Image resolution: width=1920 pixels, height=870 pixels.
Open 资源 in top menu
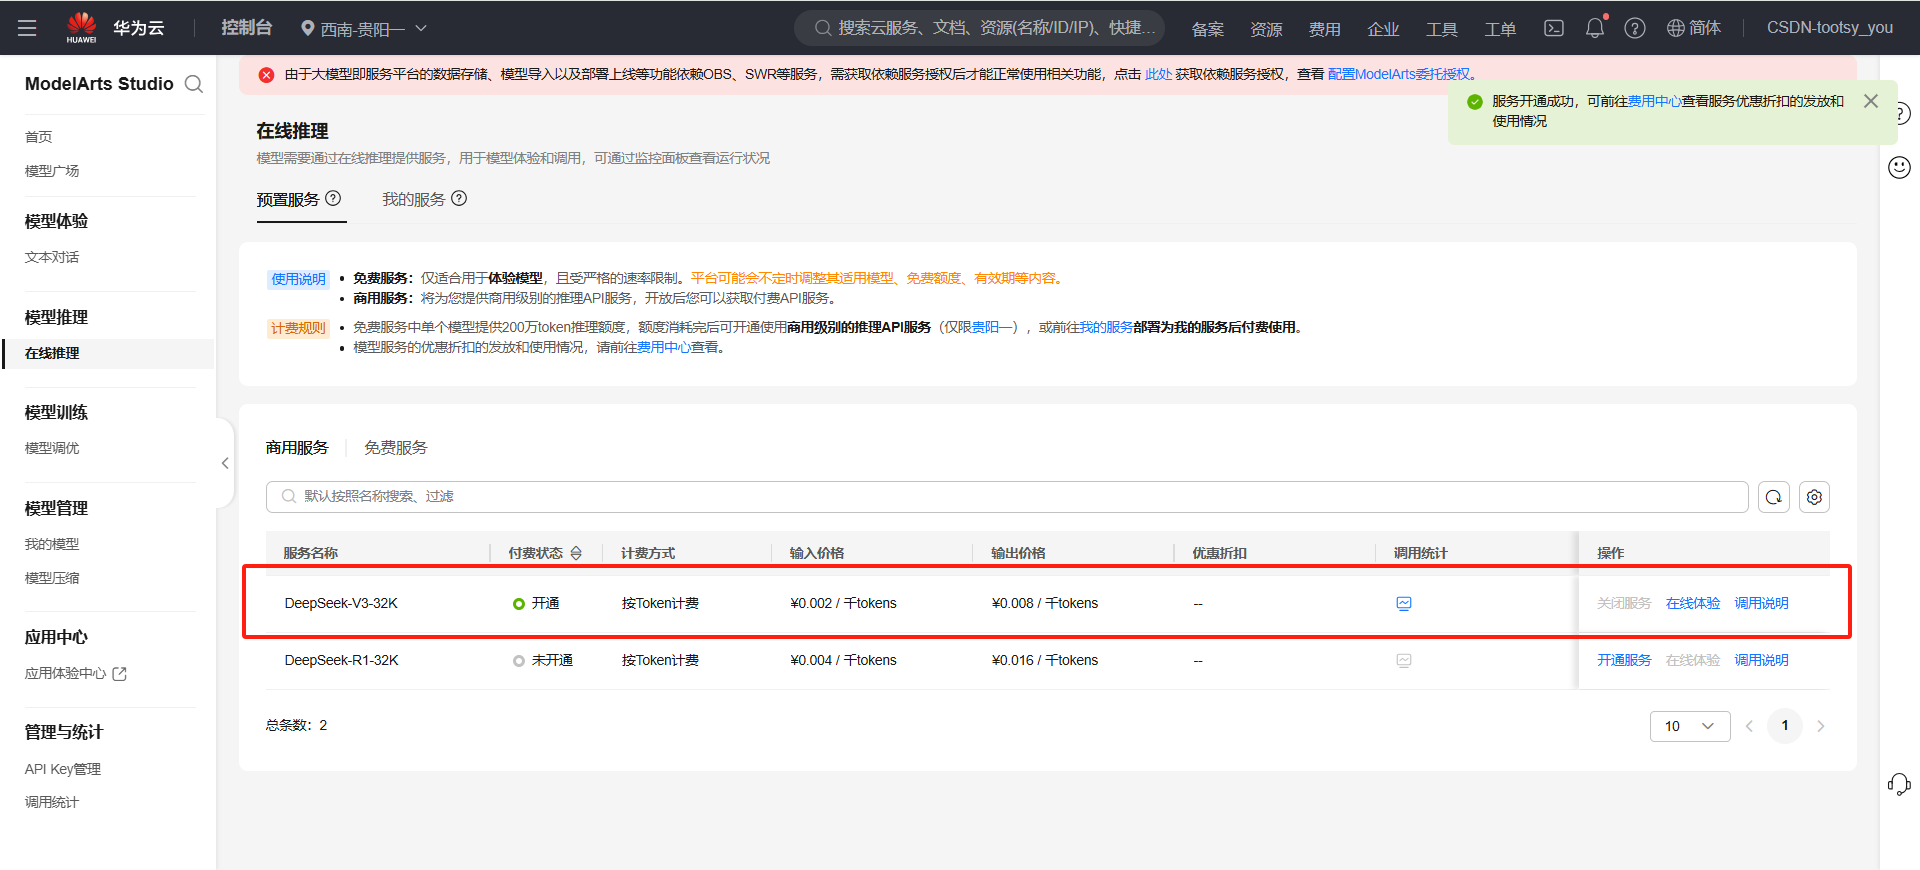pos(1266,29)
